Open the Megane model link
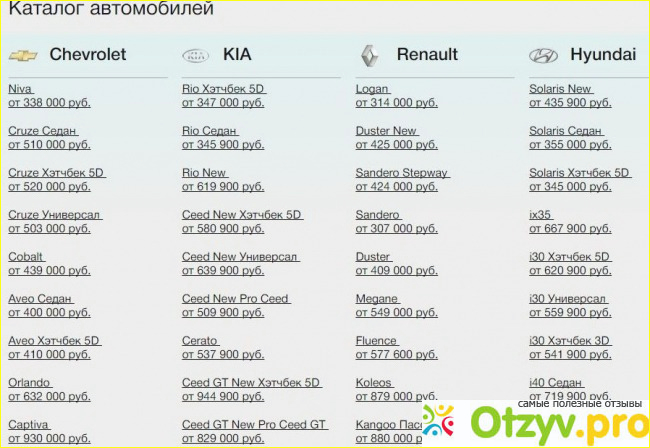 (x=377, y=298)
